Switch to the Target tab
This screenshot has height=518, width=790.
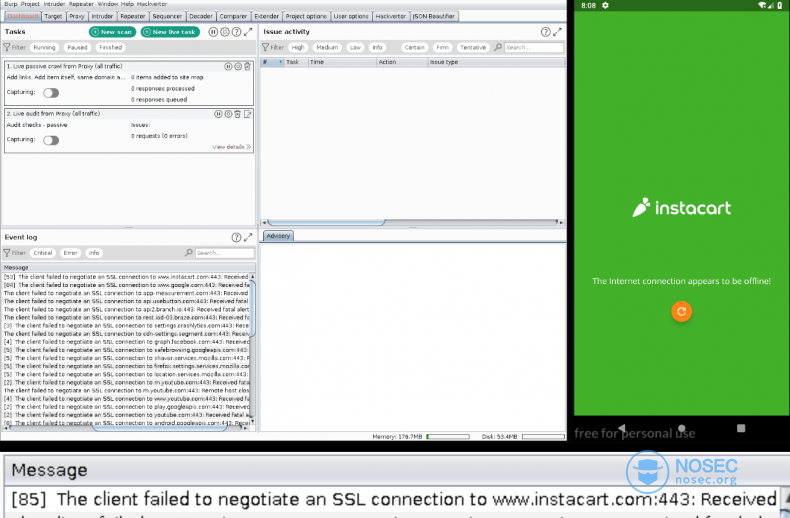pos(53,16)
